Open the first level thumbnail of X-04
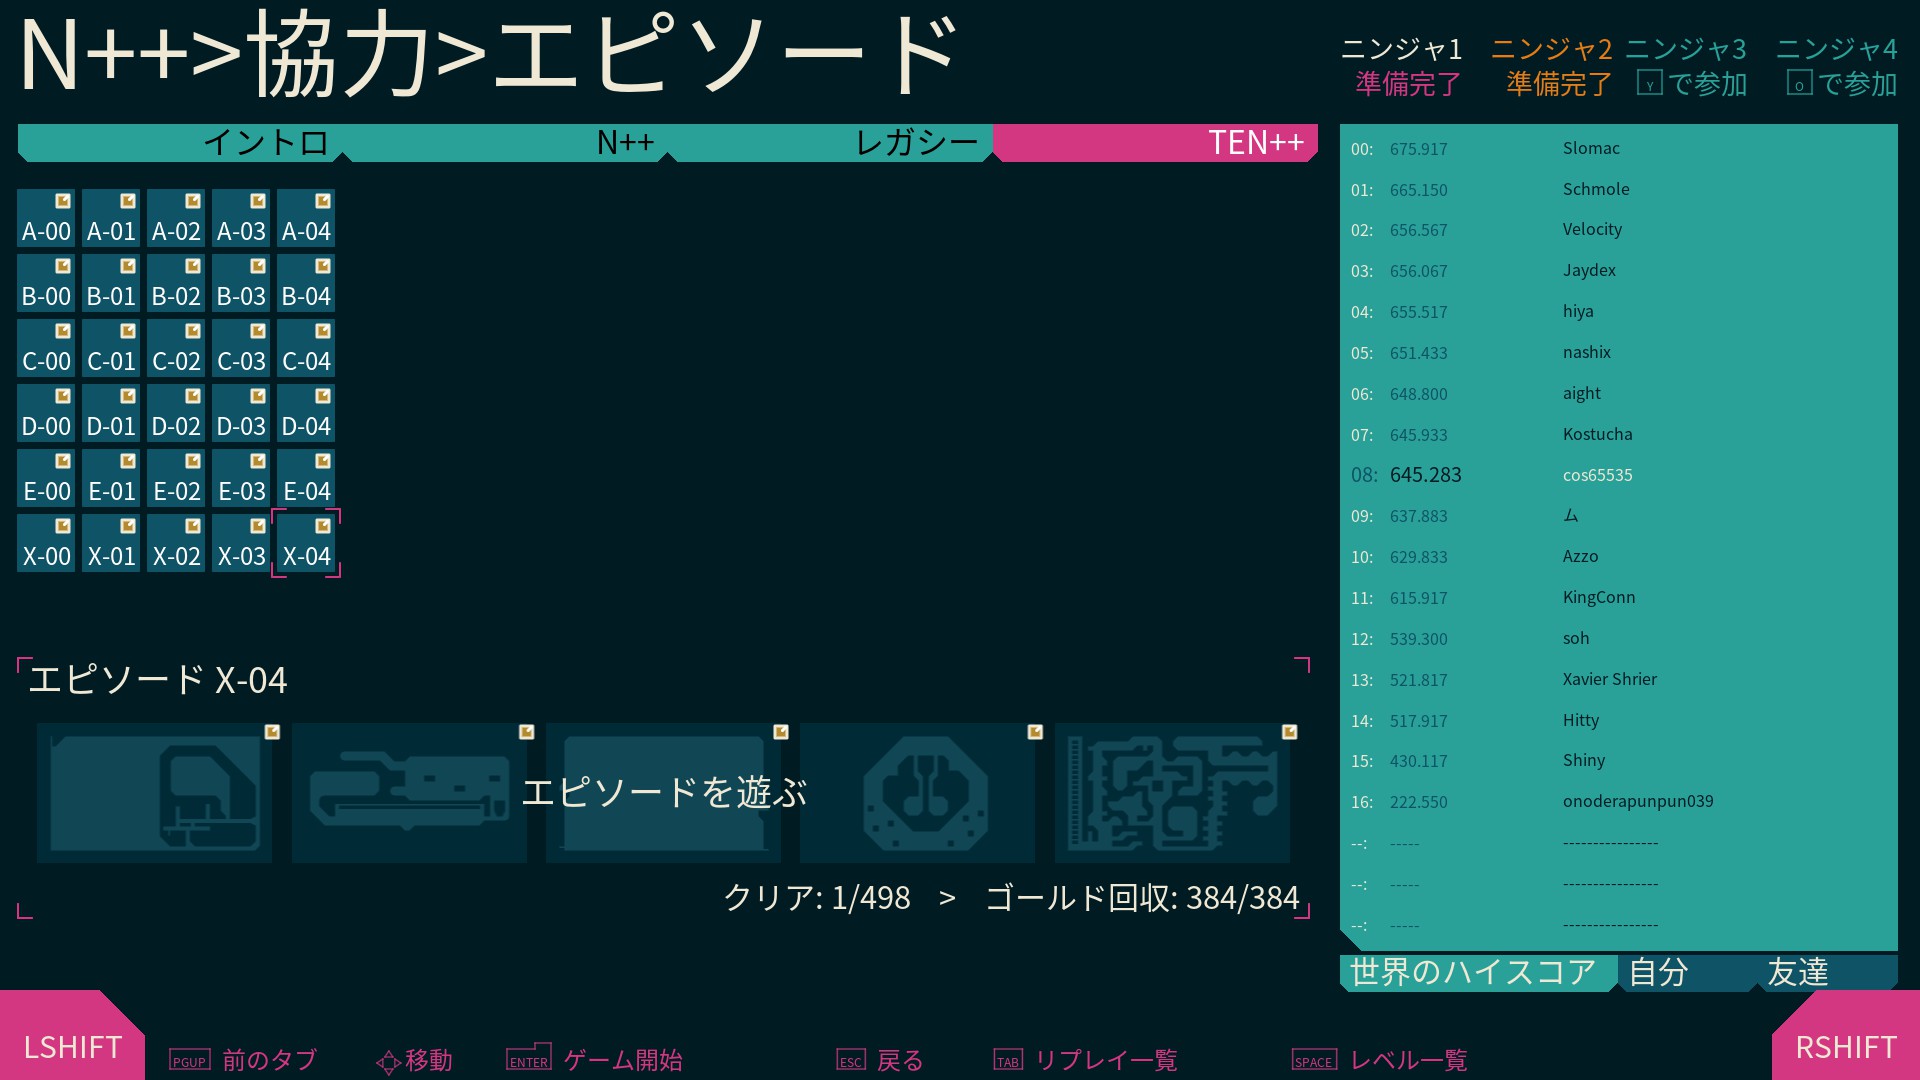1920x1080 pixels. click(x=154, y=793)
